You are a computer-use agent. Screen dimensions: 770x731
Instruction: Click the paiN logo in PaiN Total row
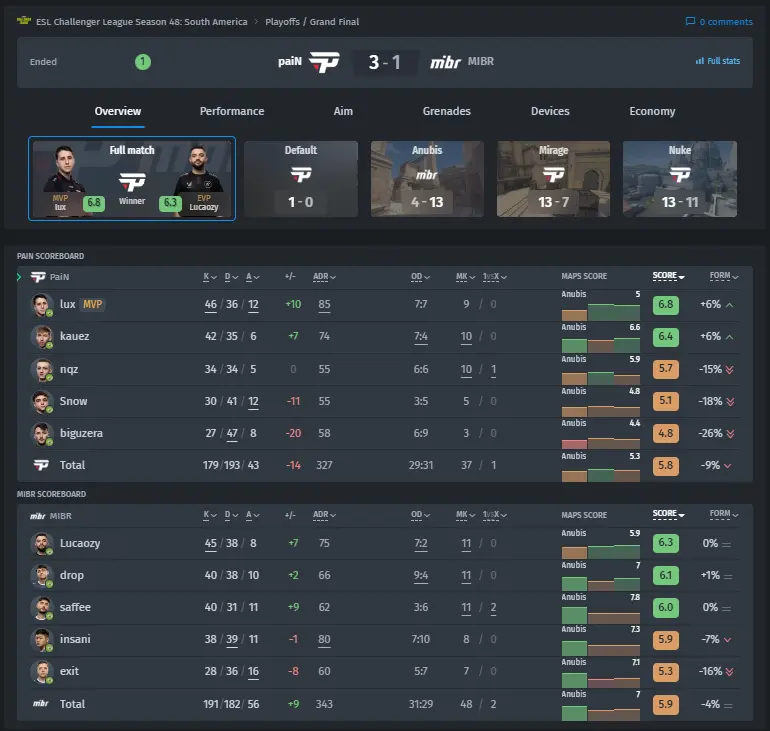[x=41, y=465]
